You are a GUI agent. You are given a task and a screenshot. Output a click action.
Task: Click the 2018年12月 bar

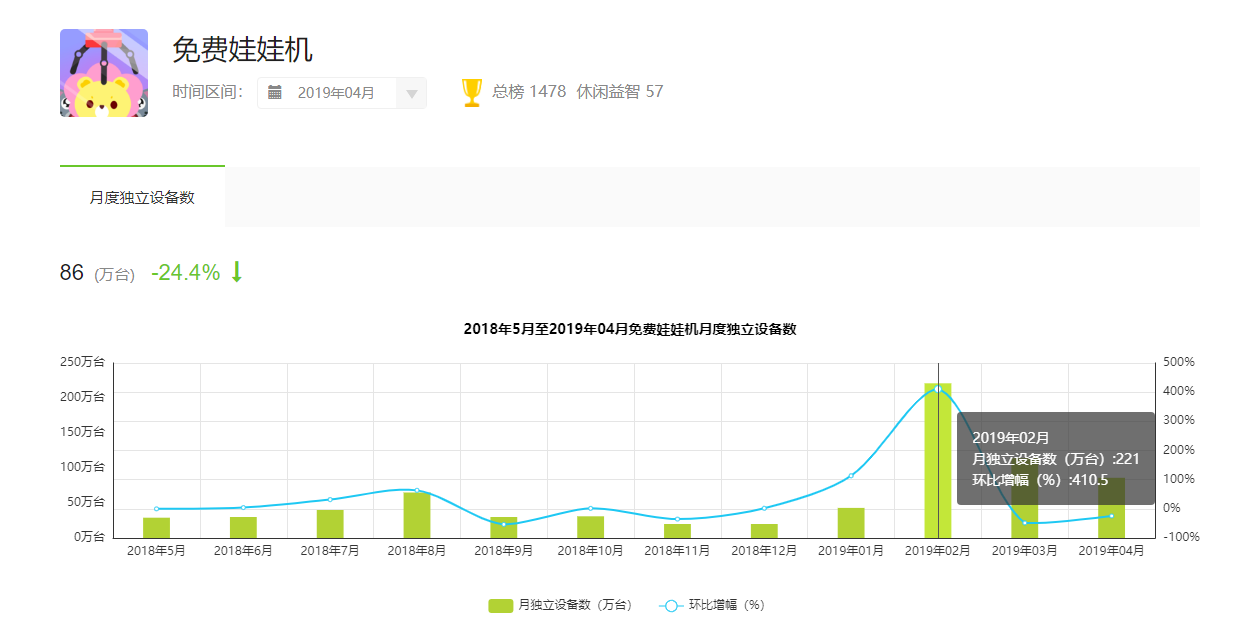[764, 530]
